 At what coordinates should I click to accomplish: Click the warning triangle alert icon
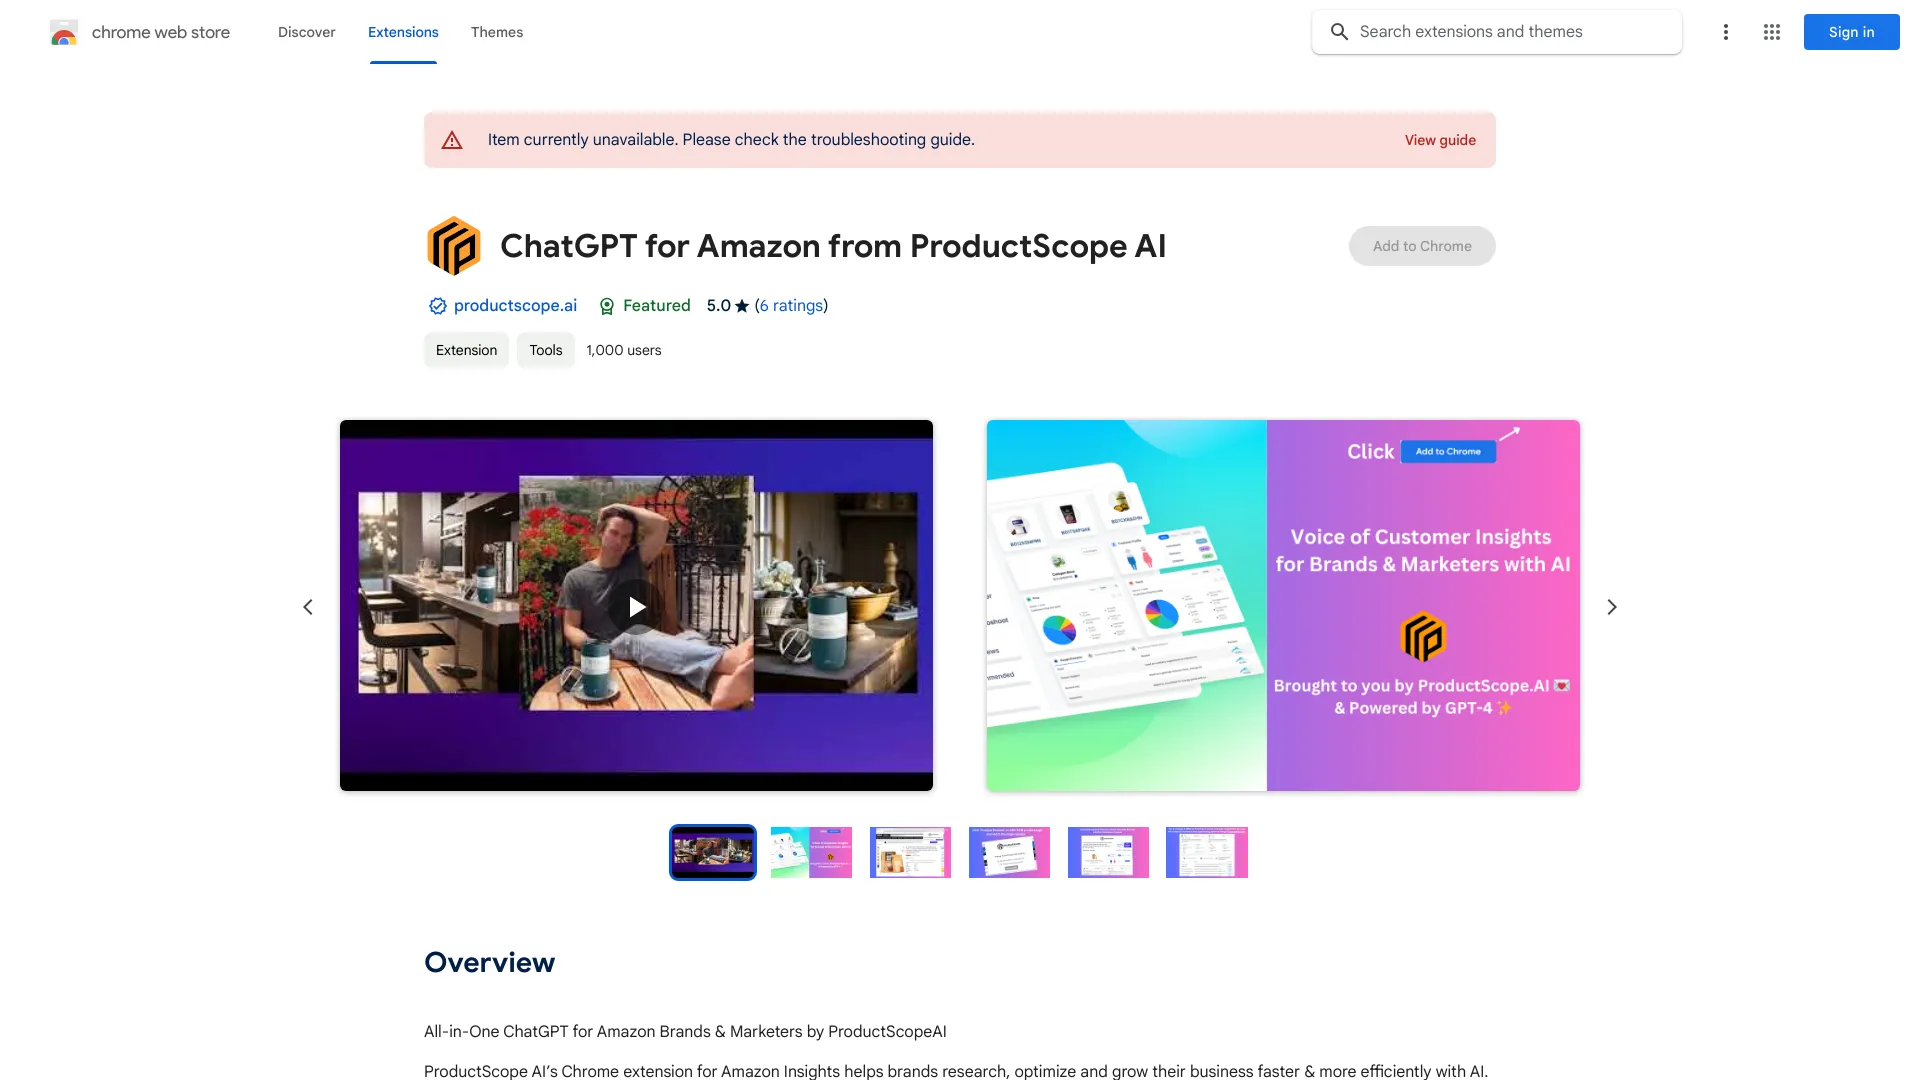pos(451,140)
